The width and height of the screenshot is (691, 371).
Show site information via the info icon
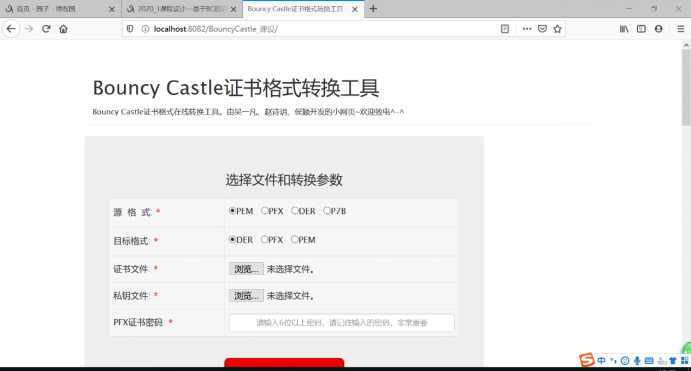145,29
